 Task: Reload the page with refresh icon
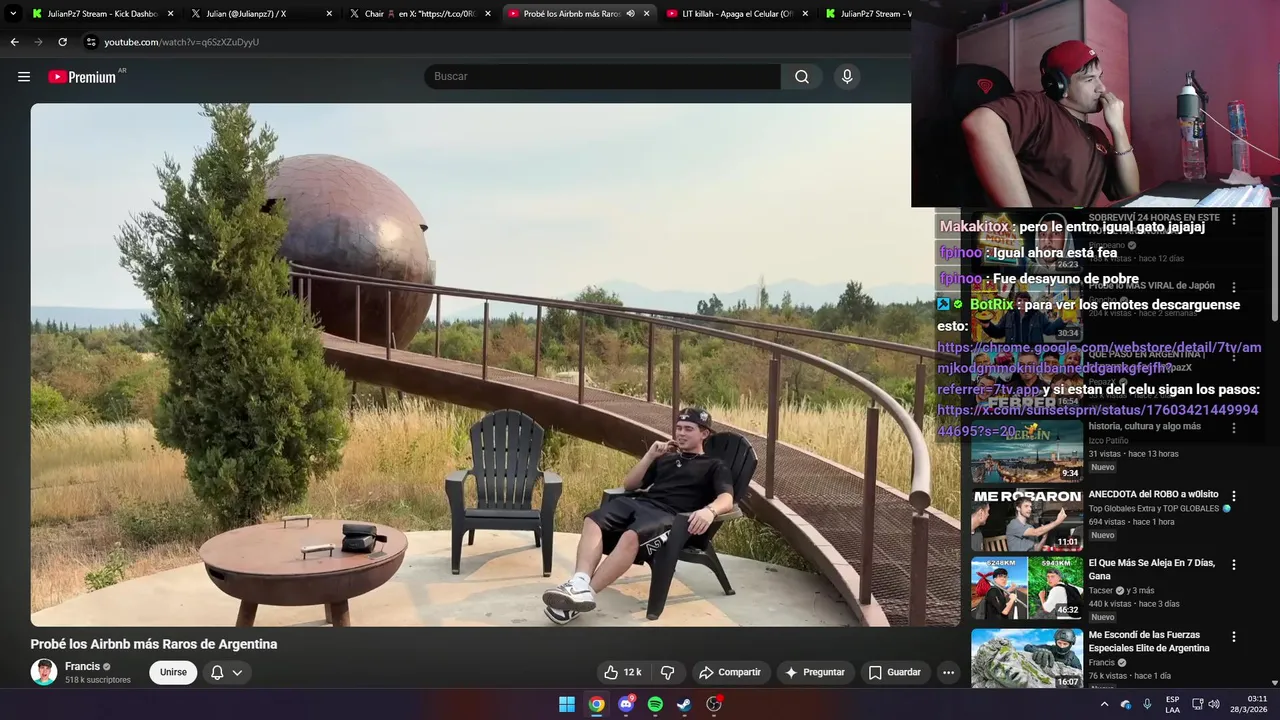62,42
